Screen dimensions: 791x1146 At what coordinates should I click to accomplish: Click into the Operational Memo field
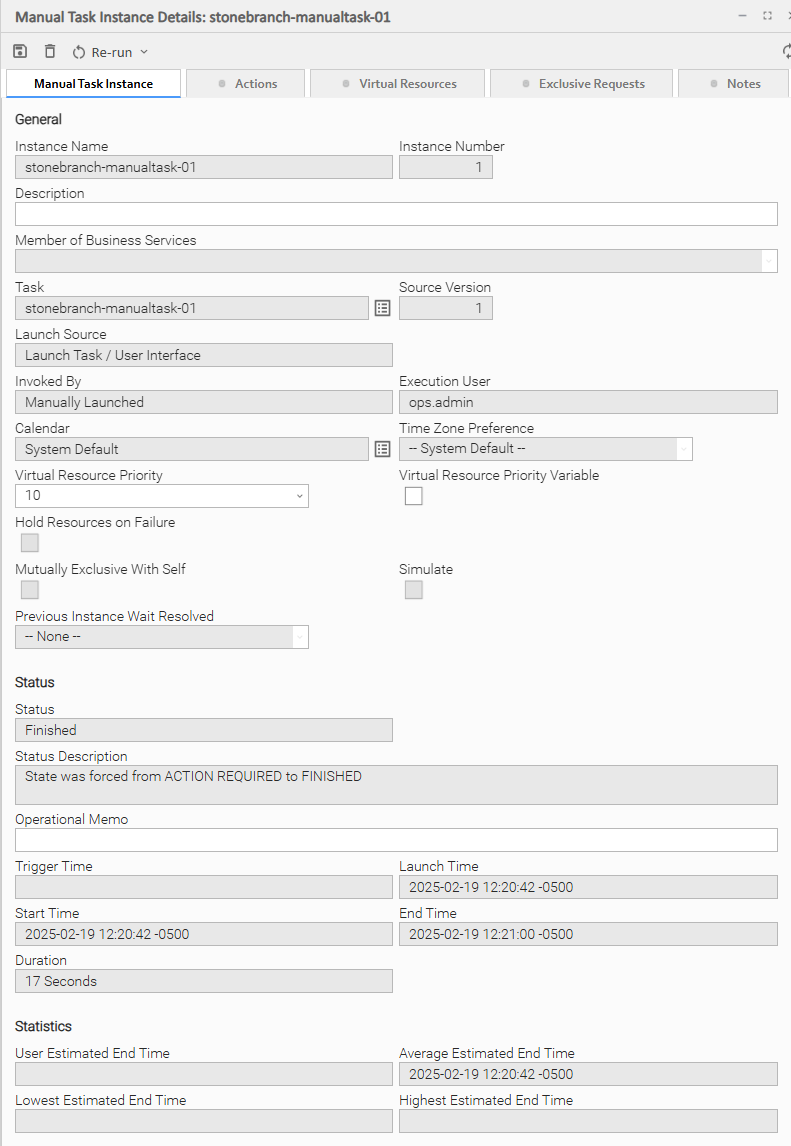coord(396,840)
